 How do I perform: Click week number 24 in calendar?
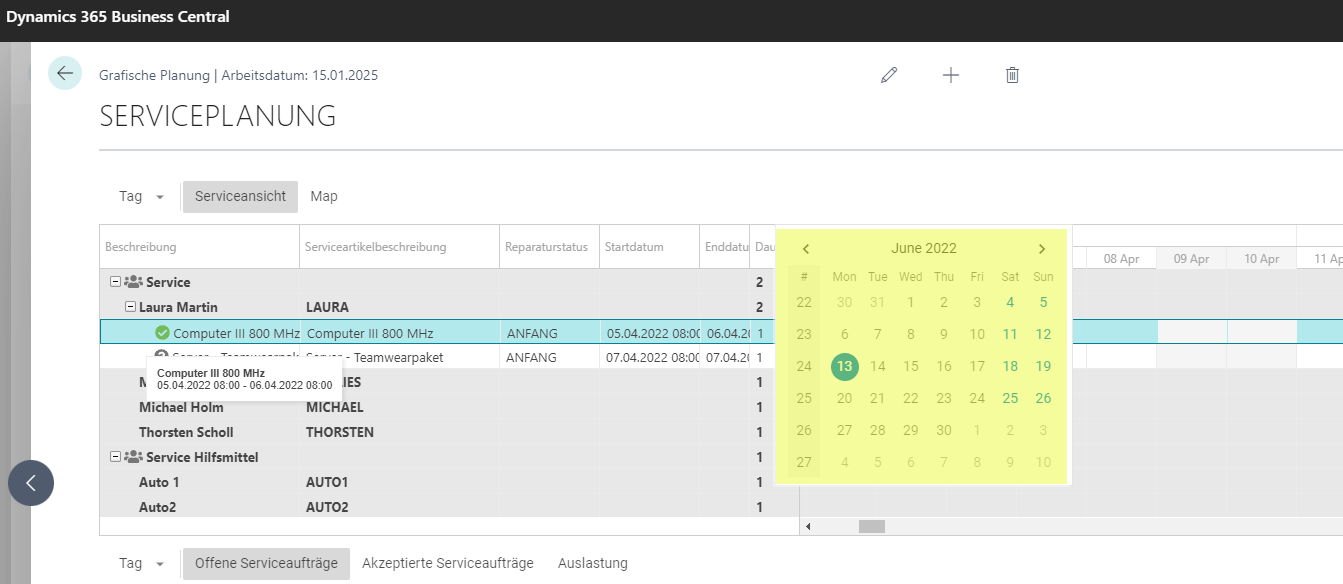(x=804, y=366)
